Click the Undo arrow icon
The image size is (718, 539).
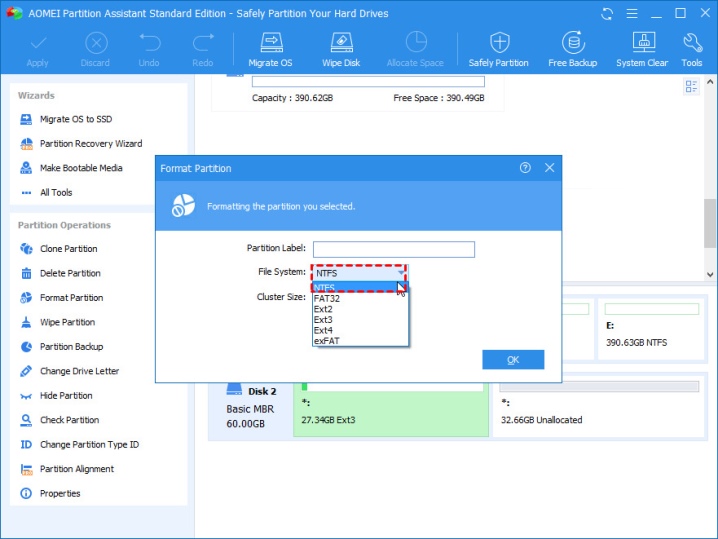(x=149, y=43)
